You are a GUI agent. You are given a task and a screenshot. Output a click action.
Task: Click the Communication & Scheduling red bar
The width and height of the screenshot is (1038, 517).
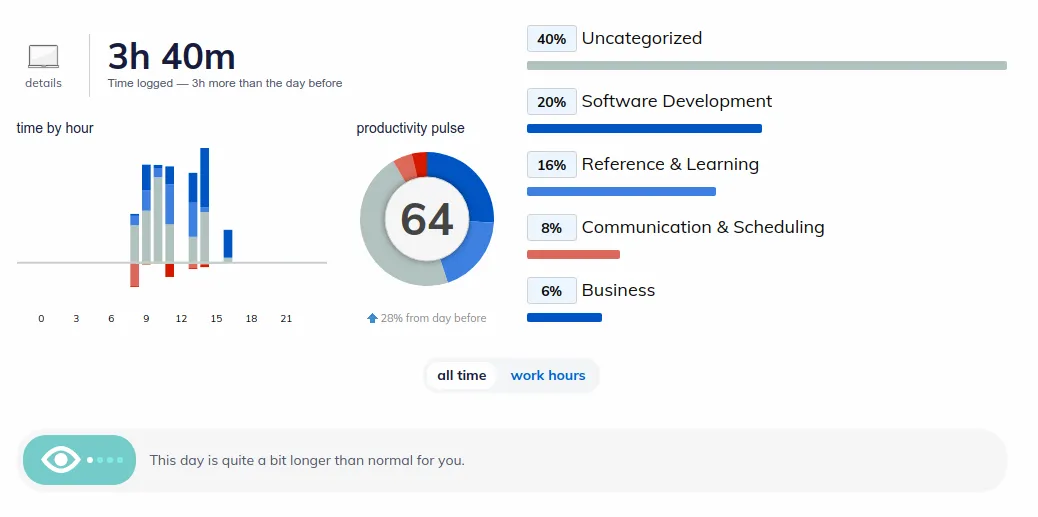[573, 255]
